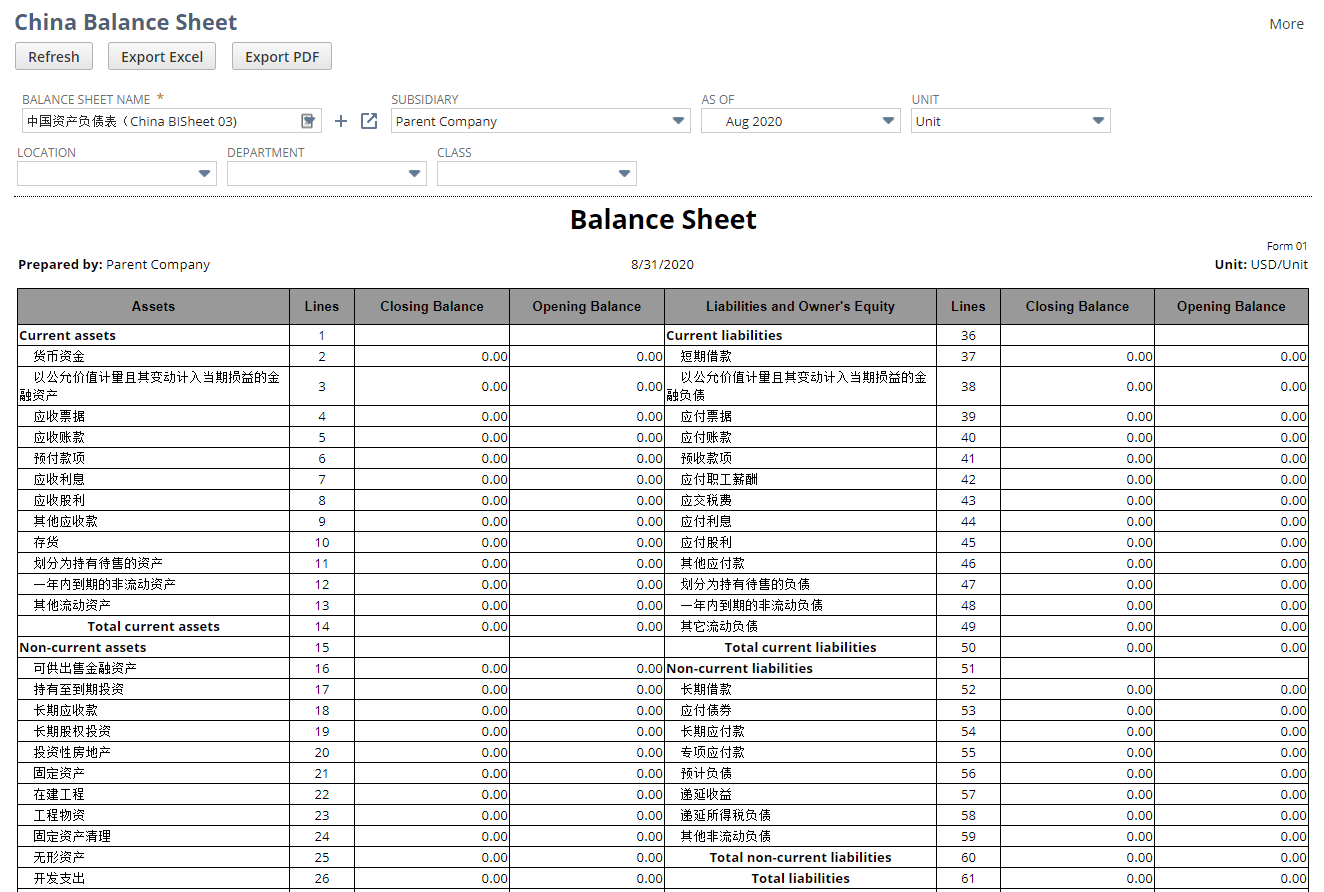
Task: Click the Current liabilities heading
Action: coord(724,336)
